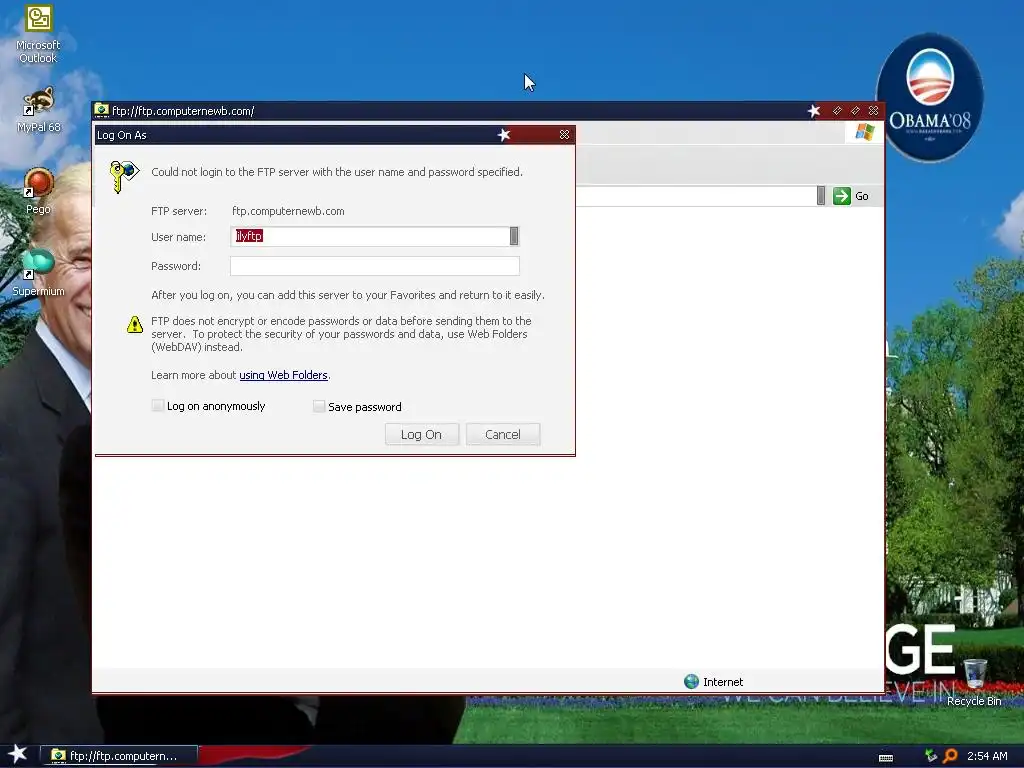Screen dimensions: 1024x768
Task: Click the Internet status bar text
Action: click(723, 682)
